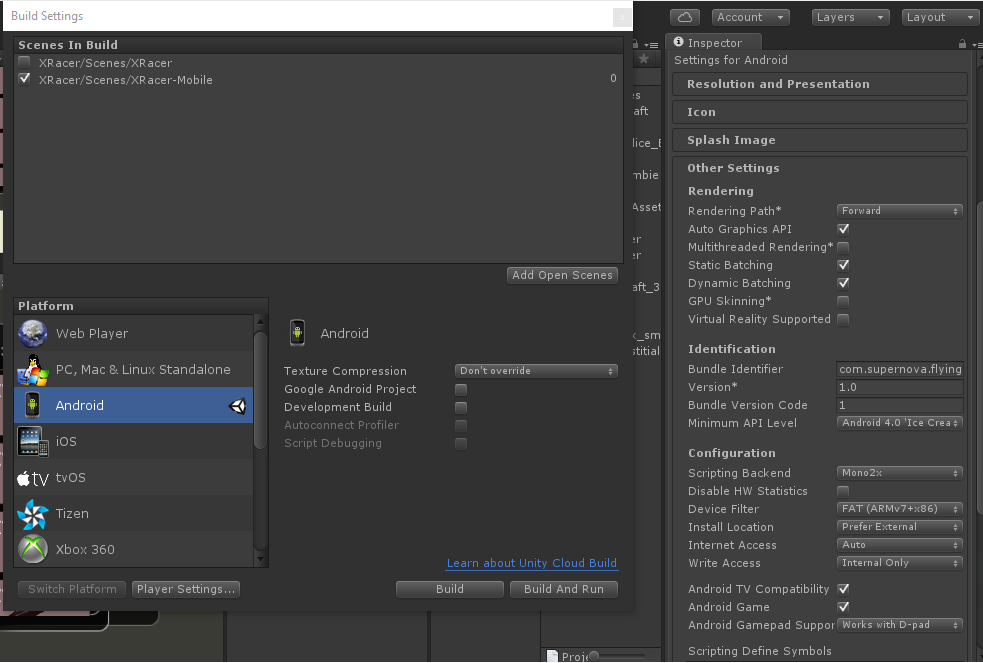The height and width of the screenshot is (663, 983).
Task: Pick the Xbox 360 platform icon
Action: pyautogui.click(x=33, y=550)
